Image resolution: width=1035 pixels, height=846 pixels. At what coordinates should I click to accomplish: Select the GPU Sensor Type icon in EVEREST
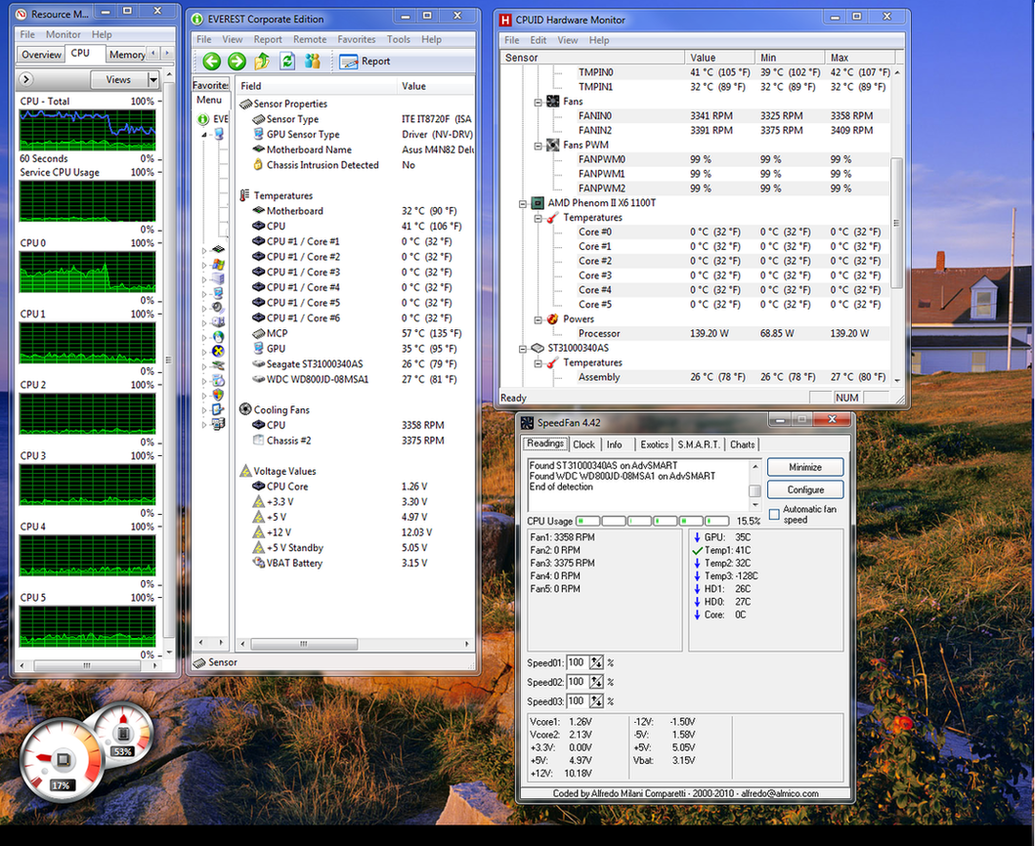point(259,134)
